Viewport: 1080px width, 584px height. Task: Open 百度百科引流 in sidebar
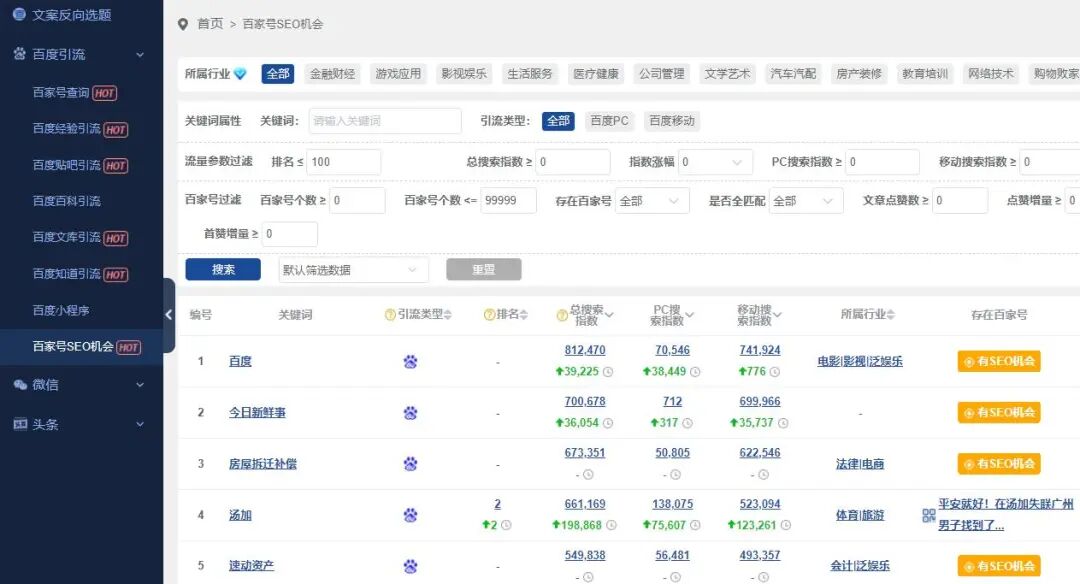coord(67,201)
